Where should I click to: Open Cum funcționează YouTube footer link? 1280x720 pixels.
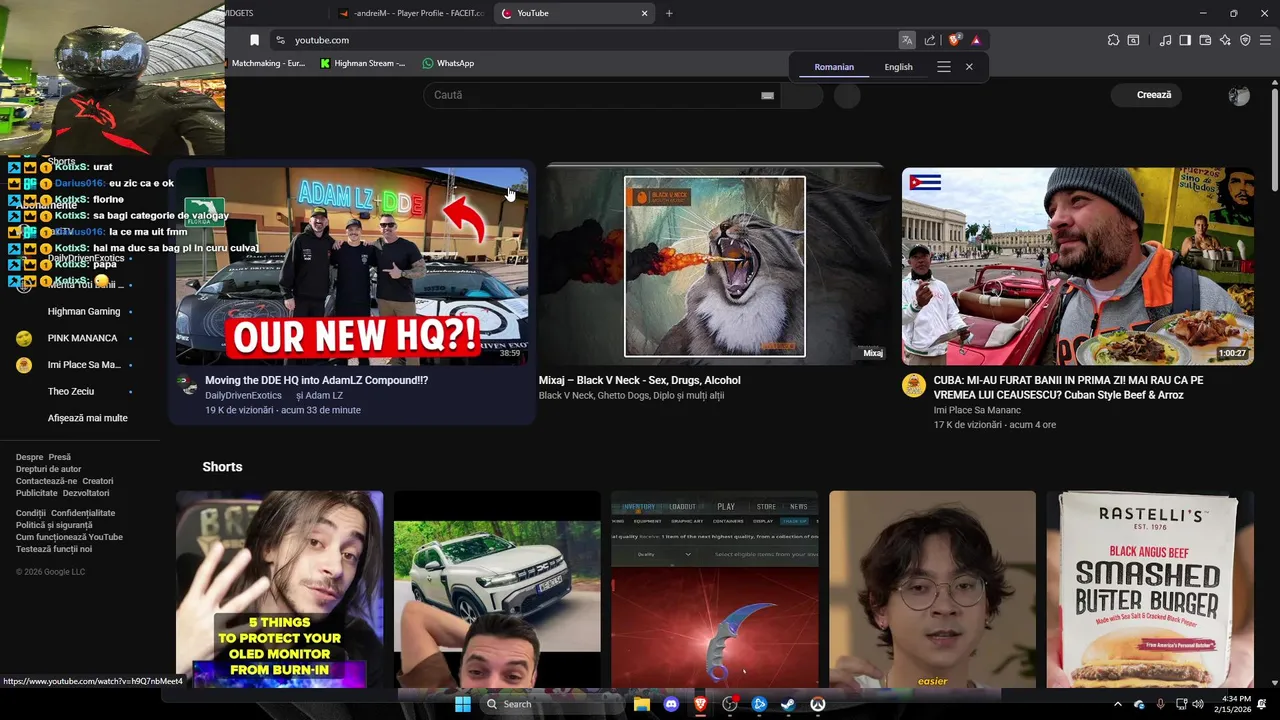tap(69, 537)
